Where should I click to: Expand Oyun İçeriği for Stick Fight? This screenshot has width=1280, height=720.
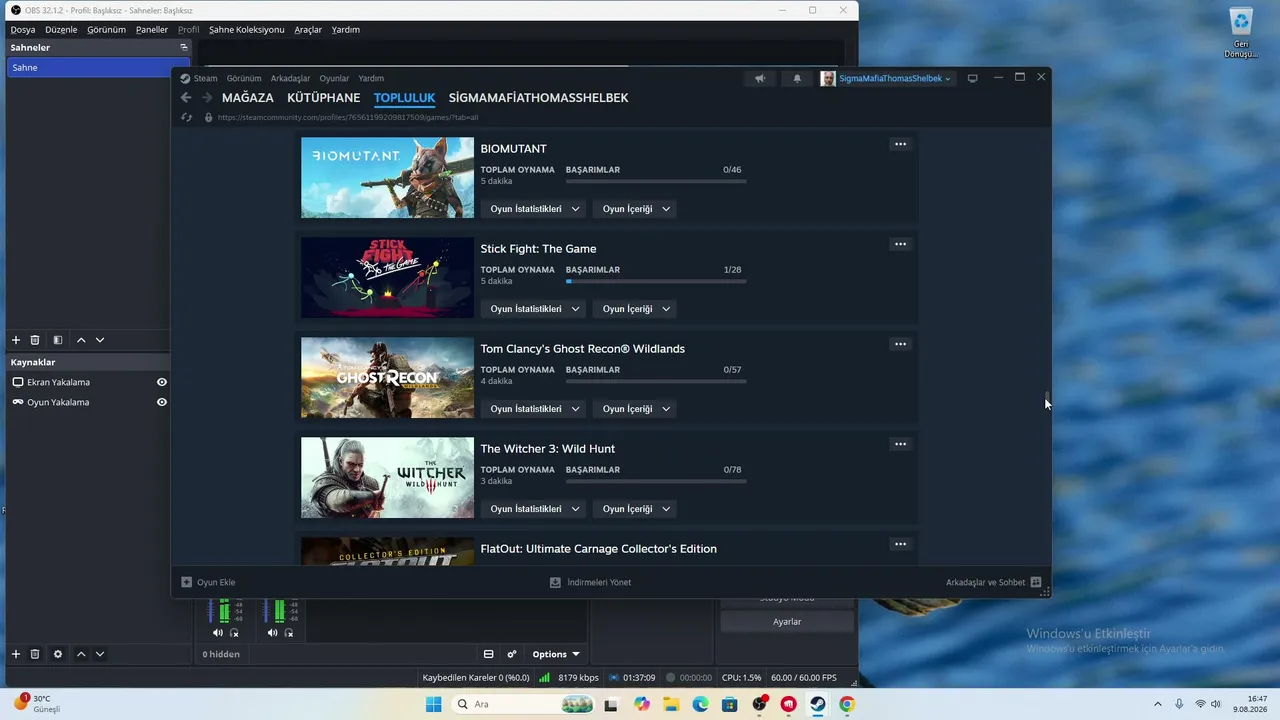click(636, 309)
